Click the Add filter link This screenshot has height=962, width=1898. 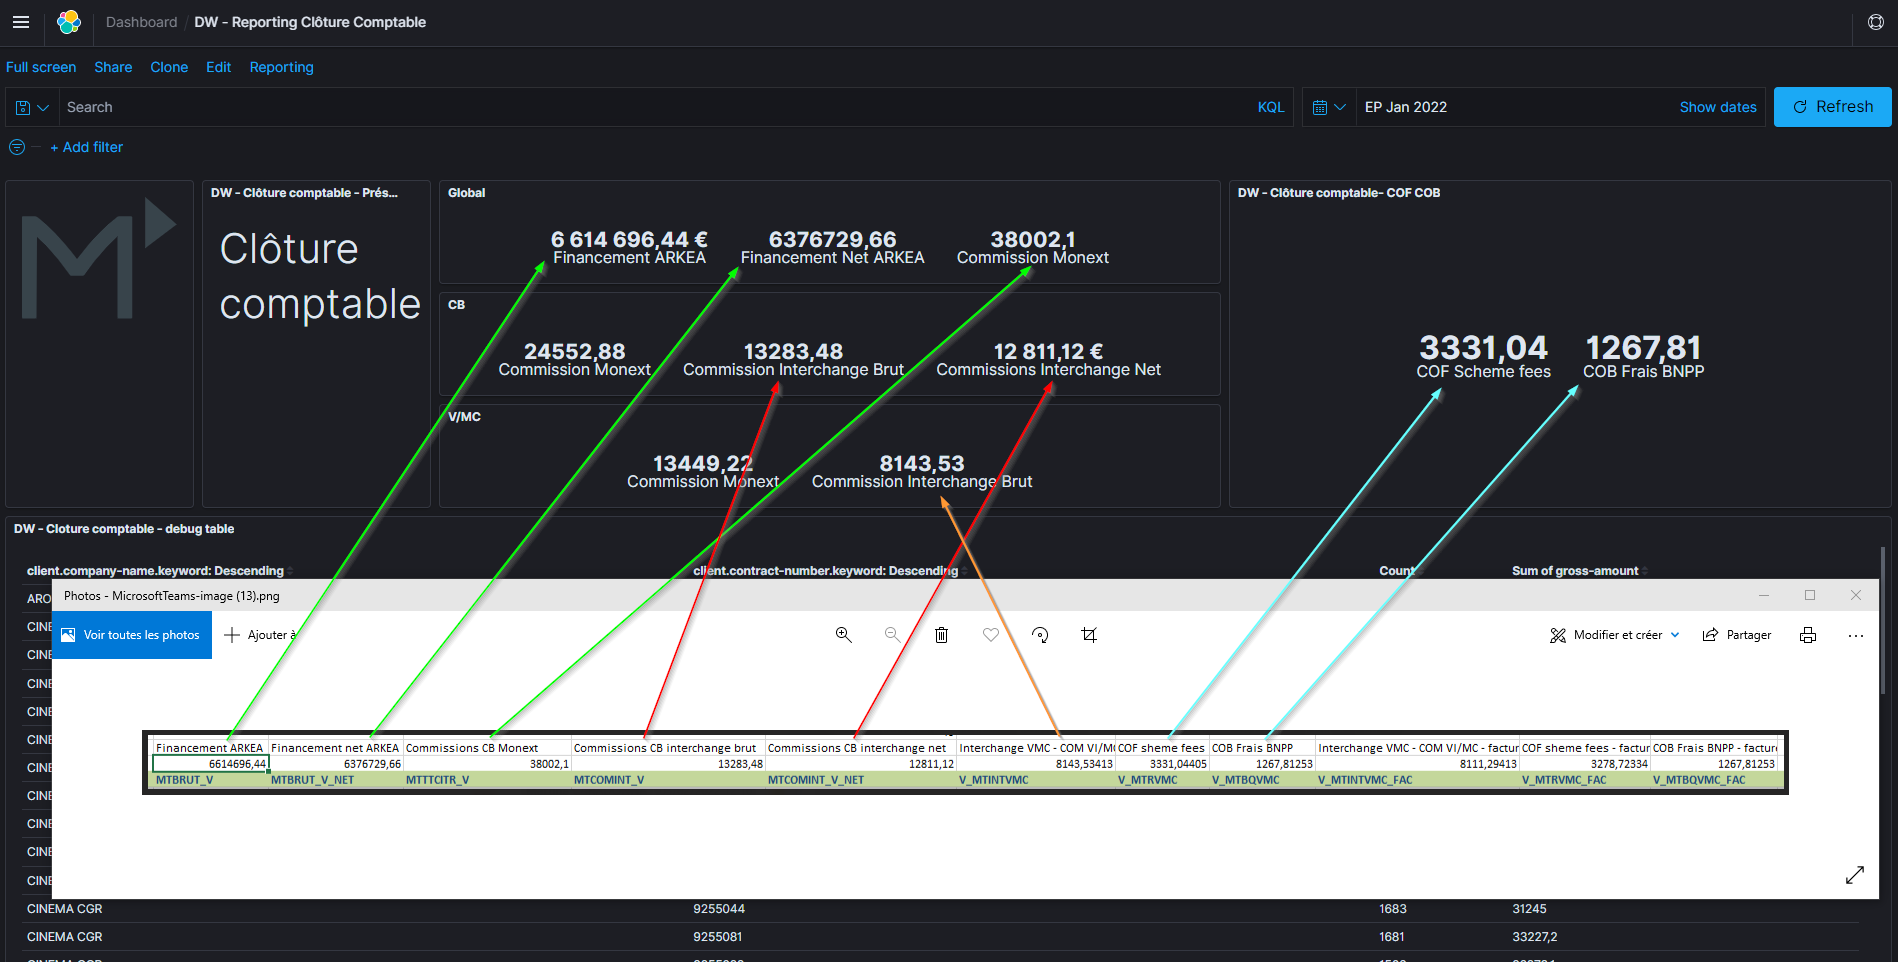point(87,147)
